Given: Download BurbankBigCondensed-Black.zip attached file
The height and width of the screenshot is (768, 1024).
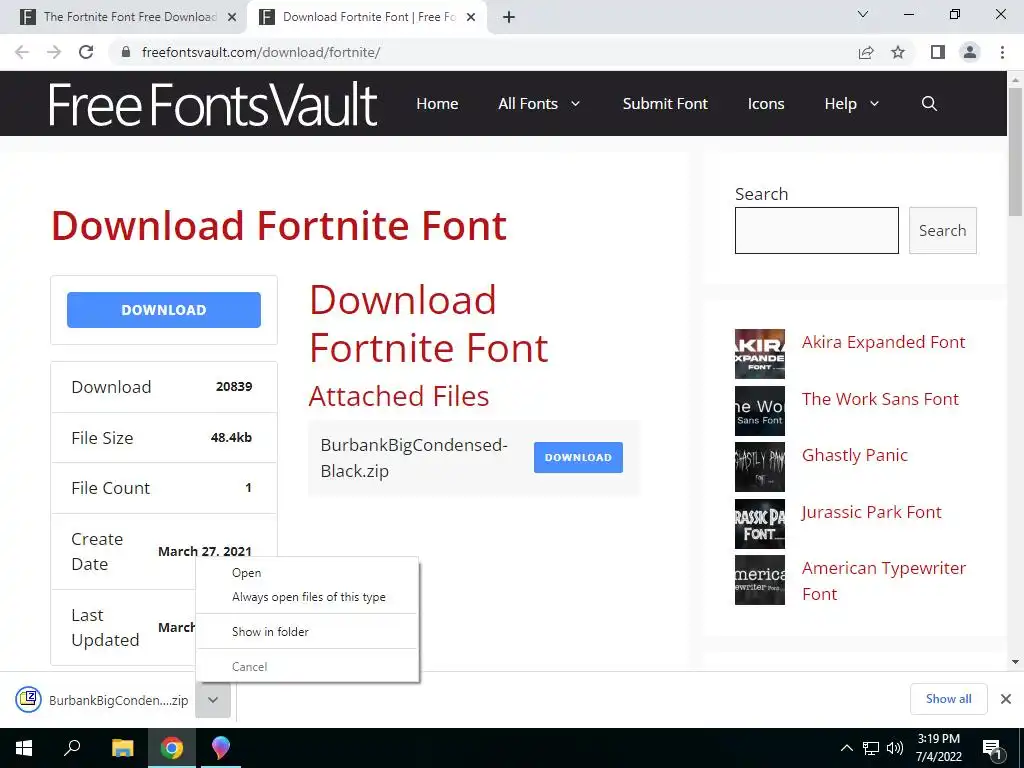Looking at the screenshot, I should click(x=578, y=457).
